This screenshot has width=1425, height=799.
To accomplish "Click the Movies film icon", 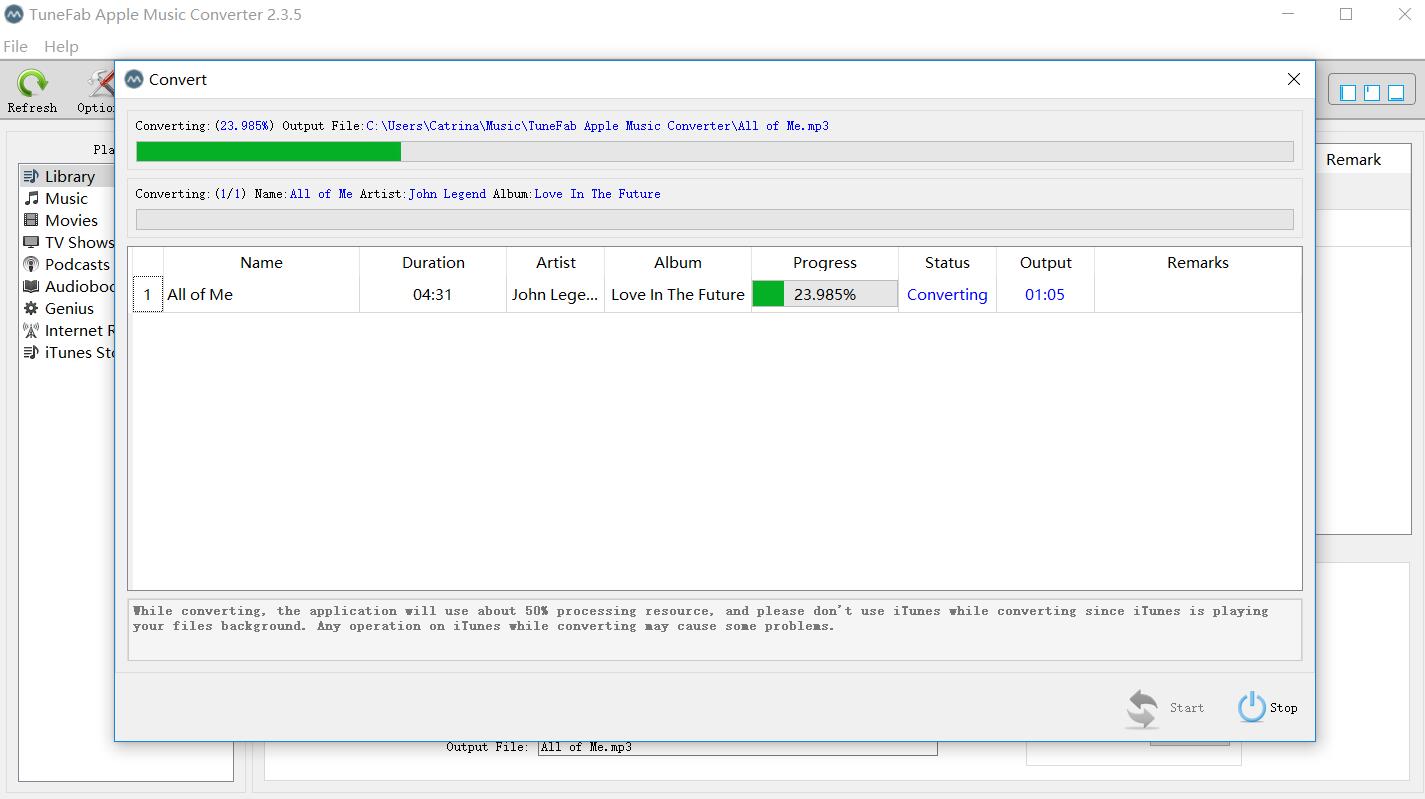I will pos(31,220).
